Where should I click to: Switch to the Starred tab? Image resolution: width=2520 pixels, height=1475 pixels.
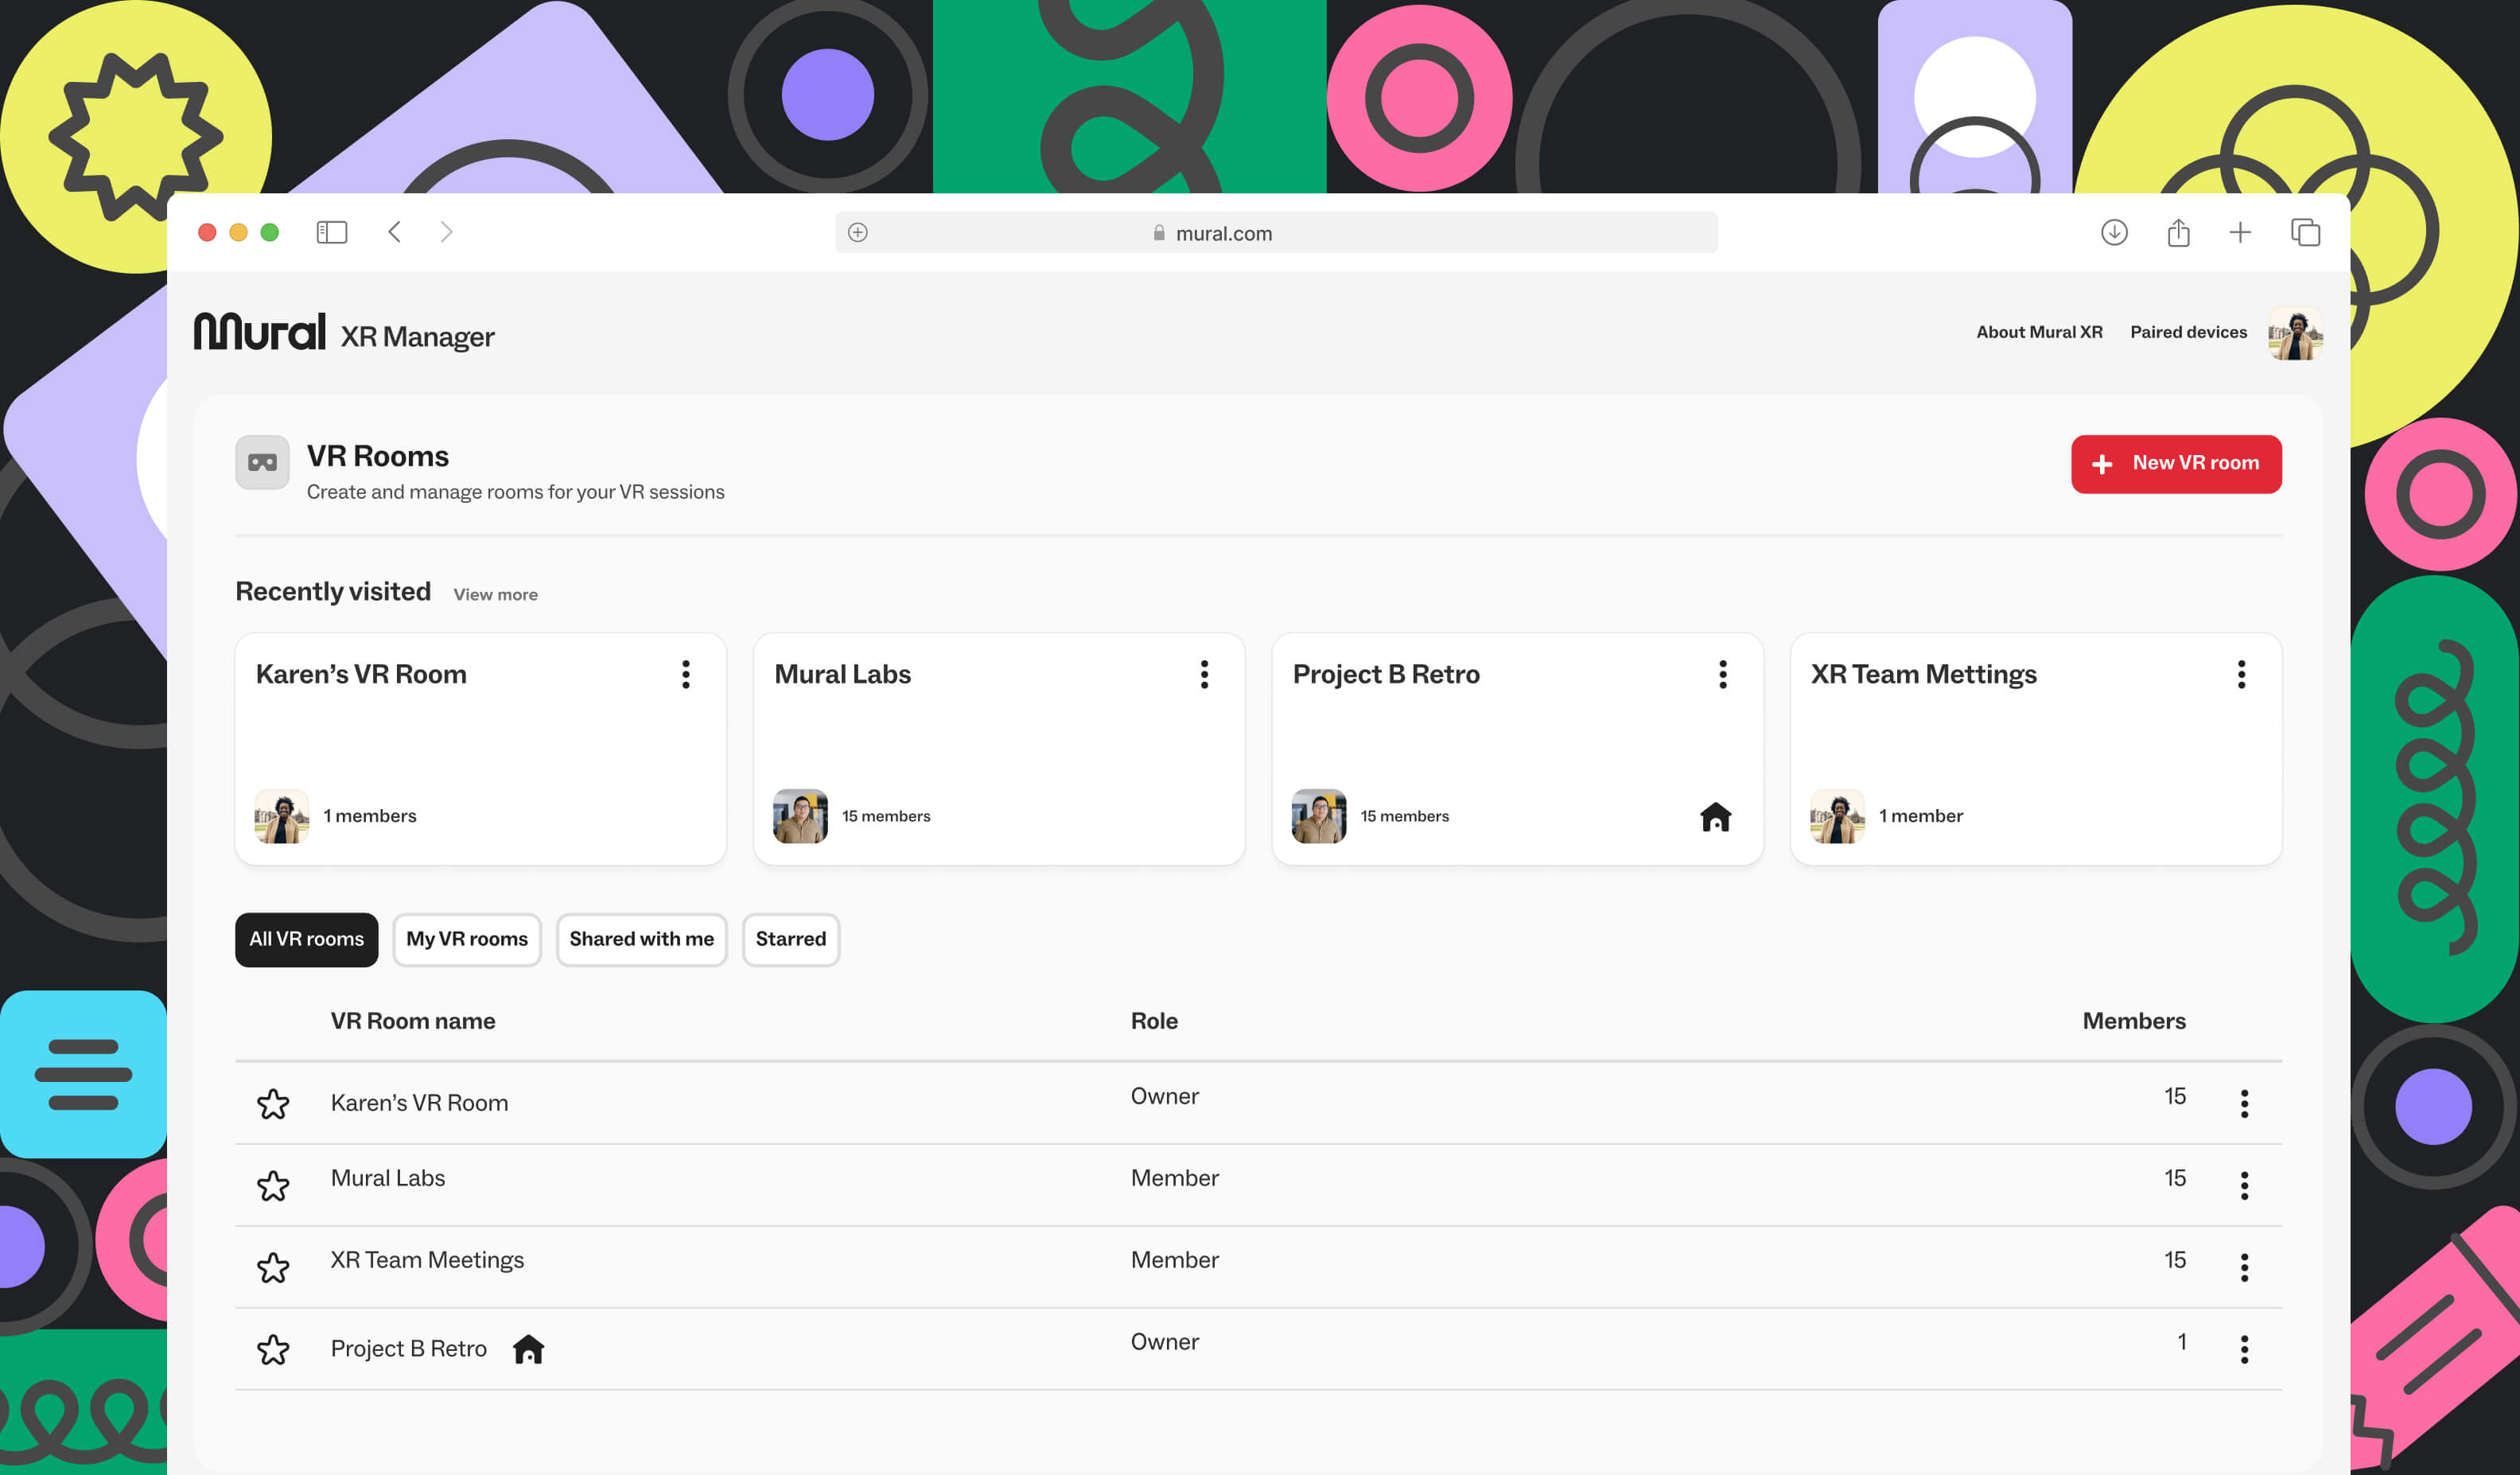click(x=791, y=940)
